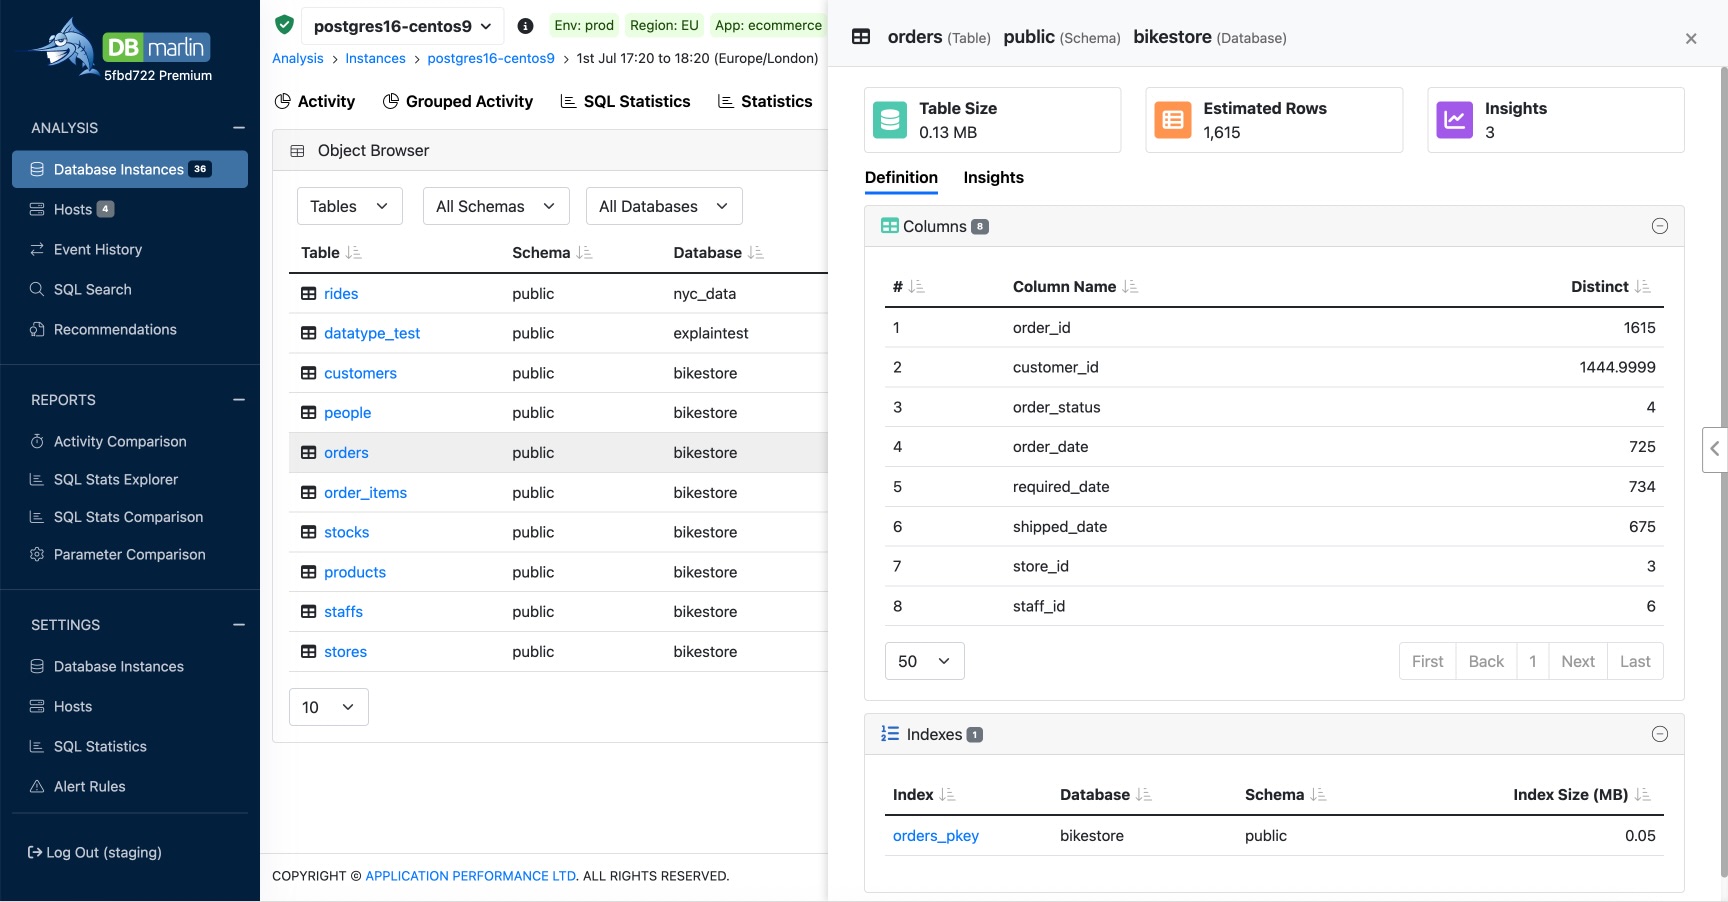This screenshot has width=1728, height=902.
Task: Click the Last pagination button
Action: [x=1635, y=661]
